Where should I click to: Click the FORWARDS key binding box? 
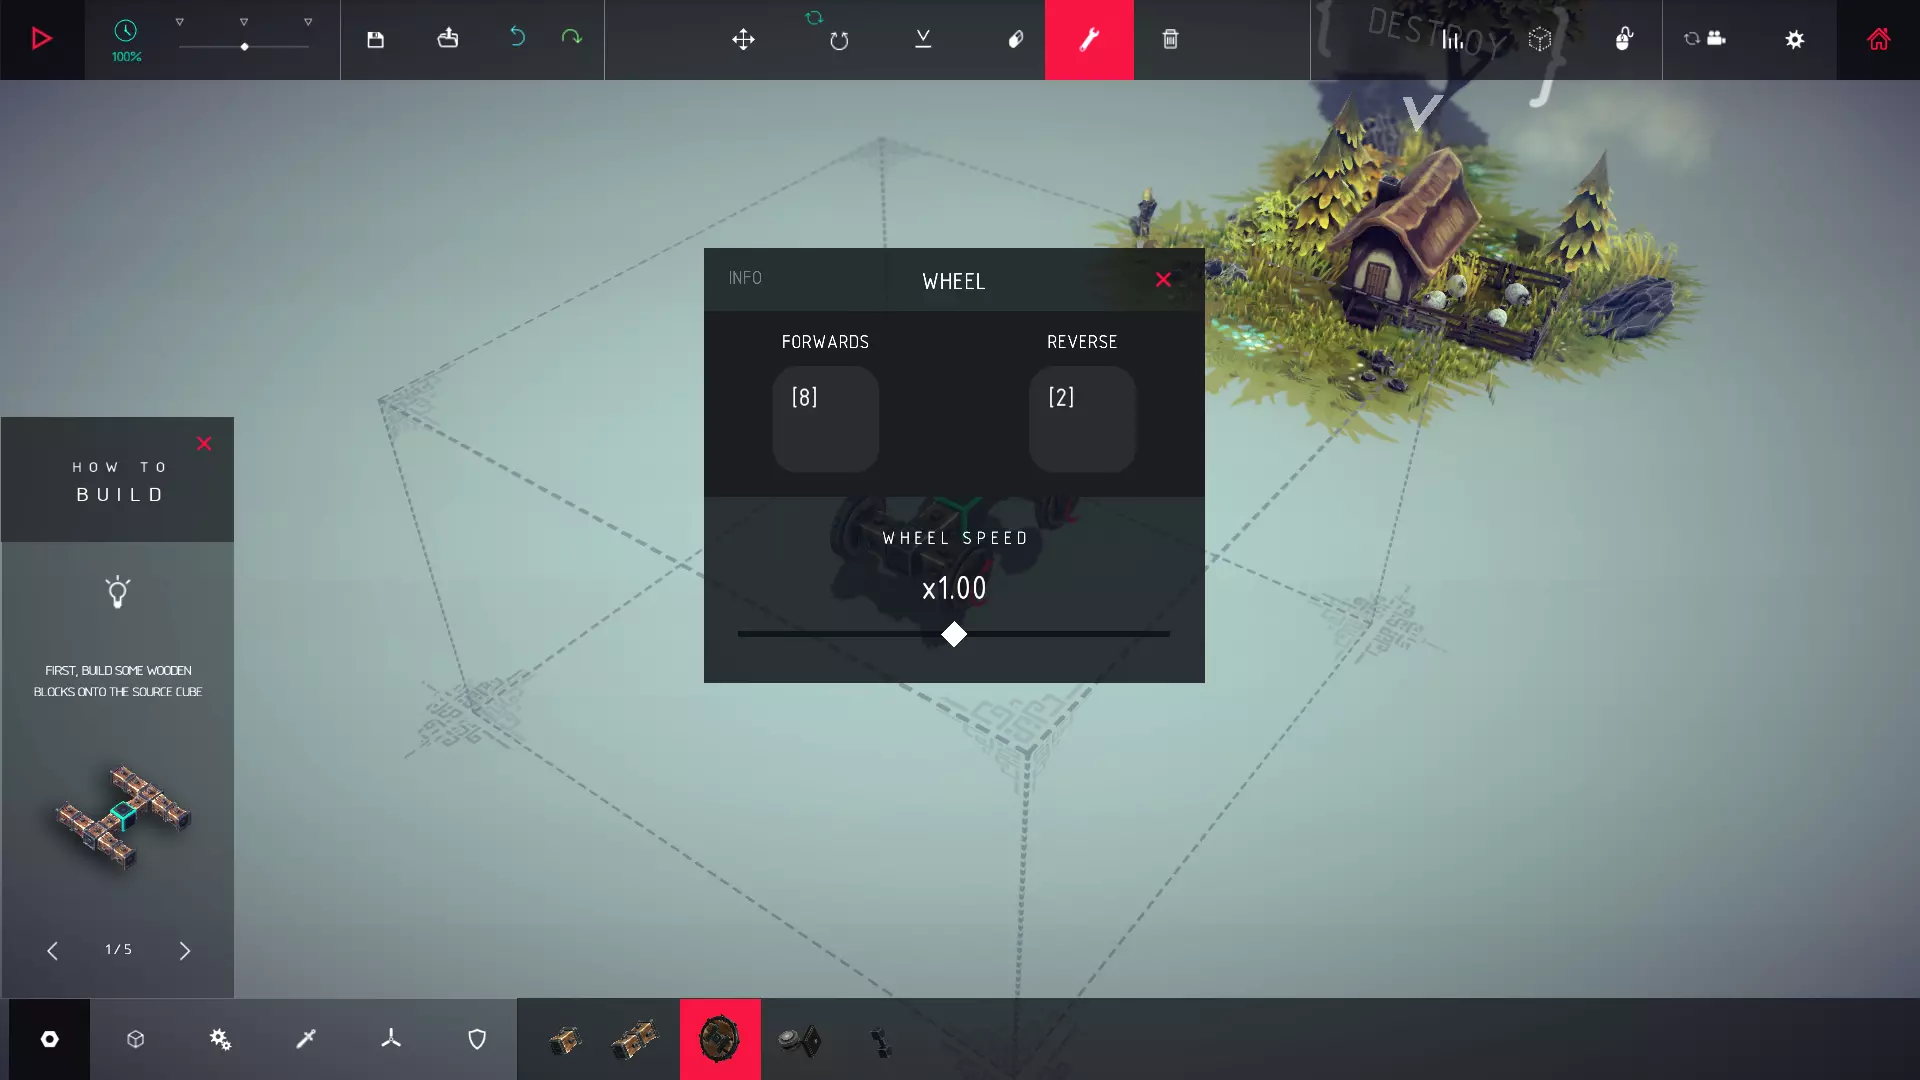click(825, 418)
